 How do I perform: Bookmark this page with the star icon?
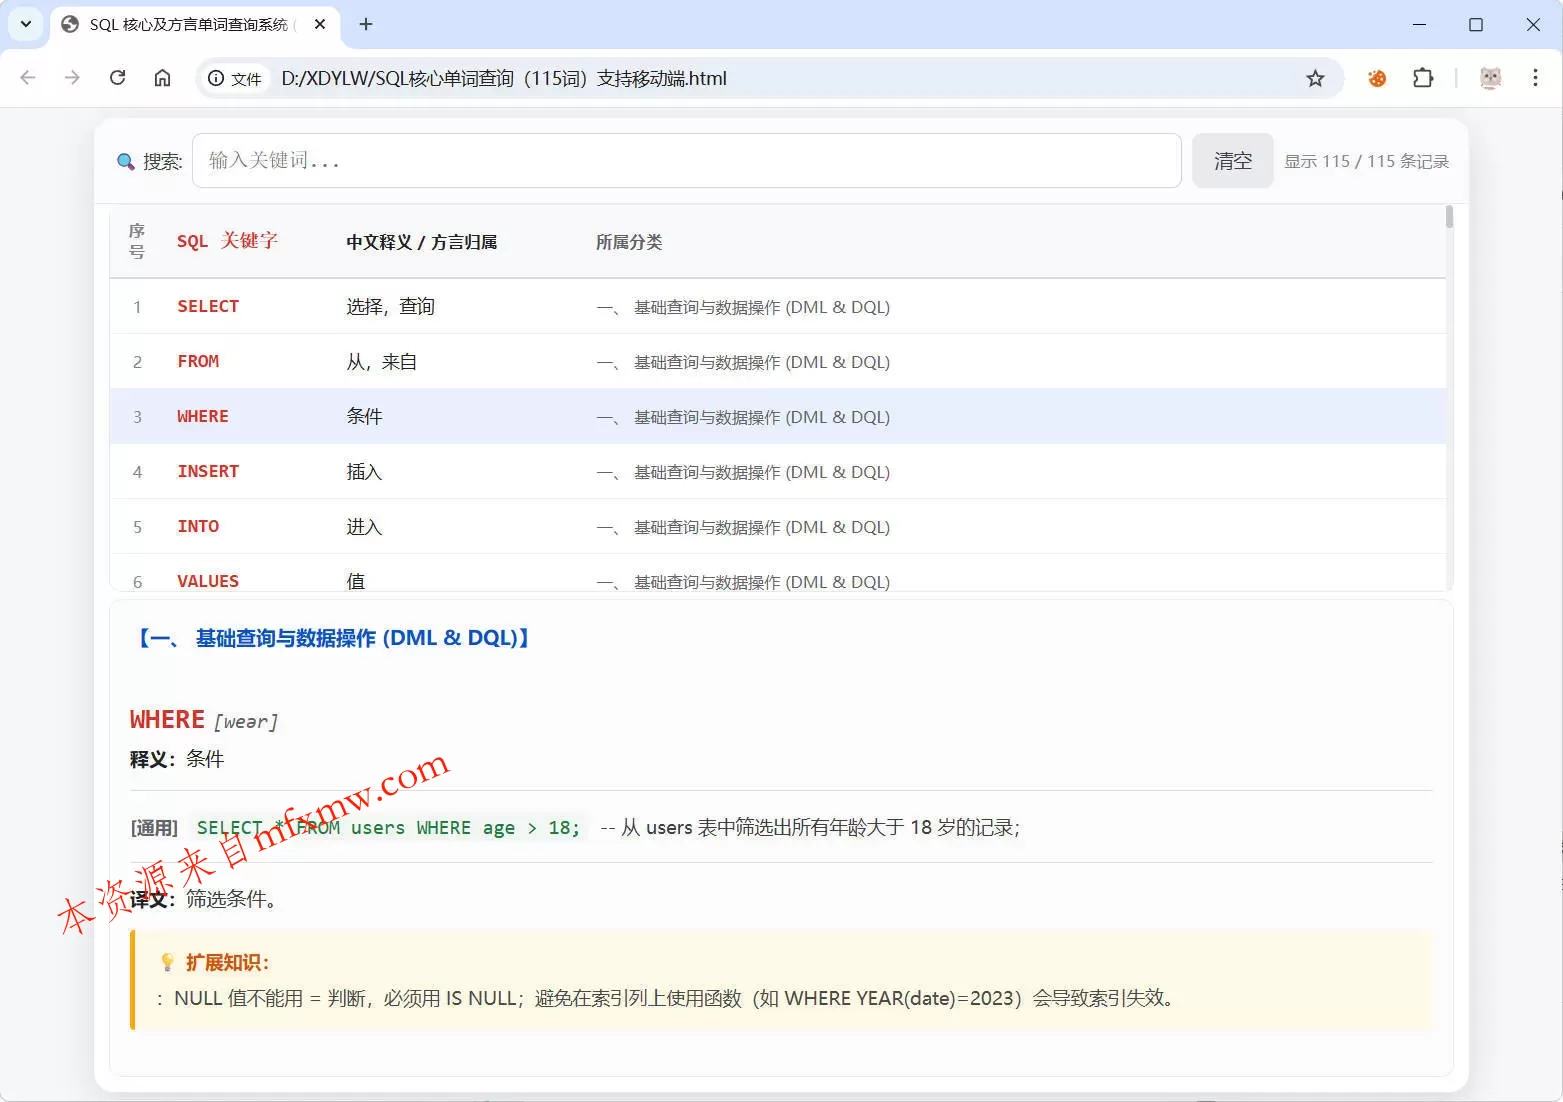(1315, 78)
